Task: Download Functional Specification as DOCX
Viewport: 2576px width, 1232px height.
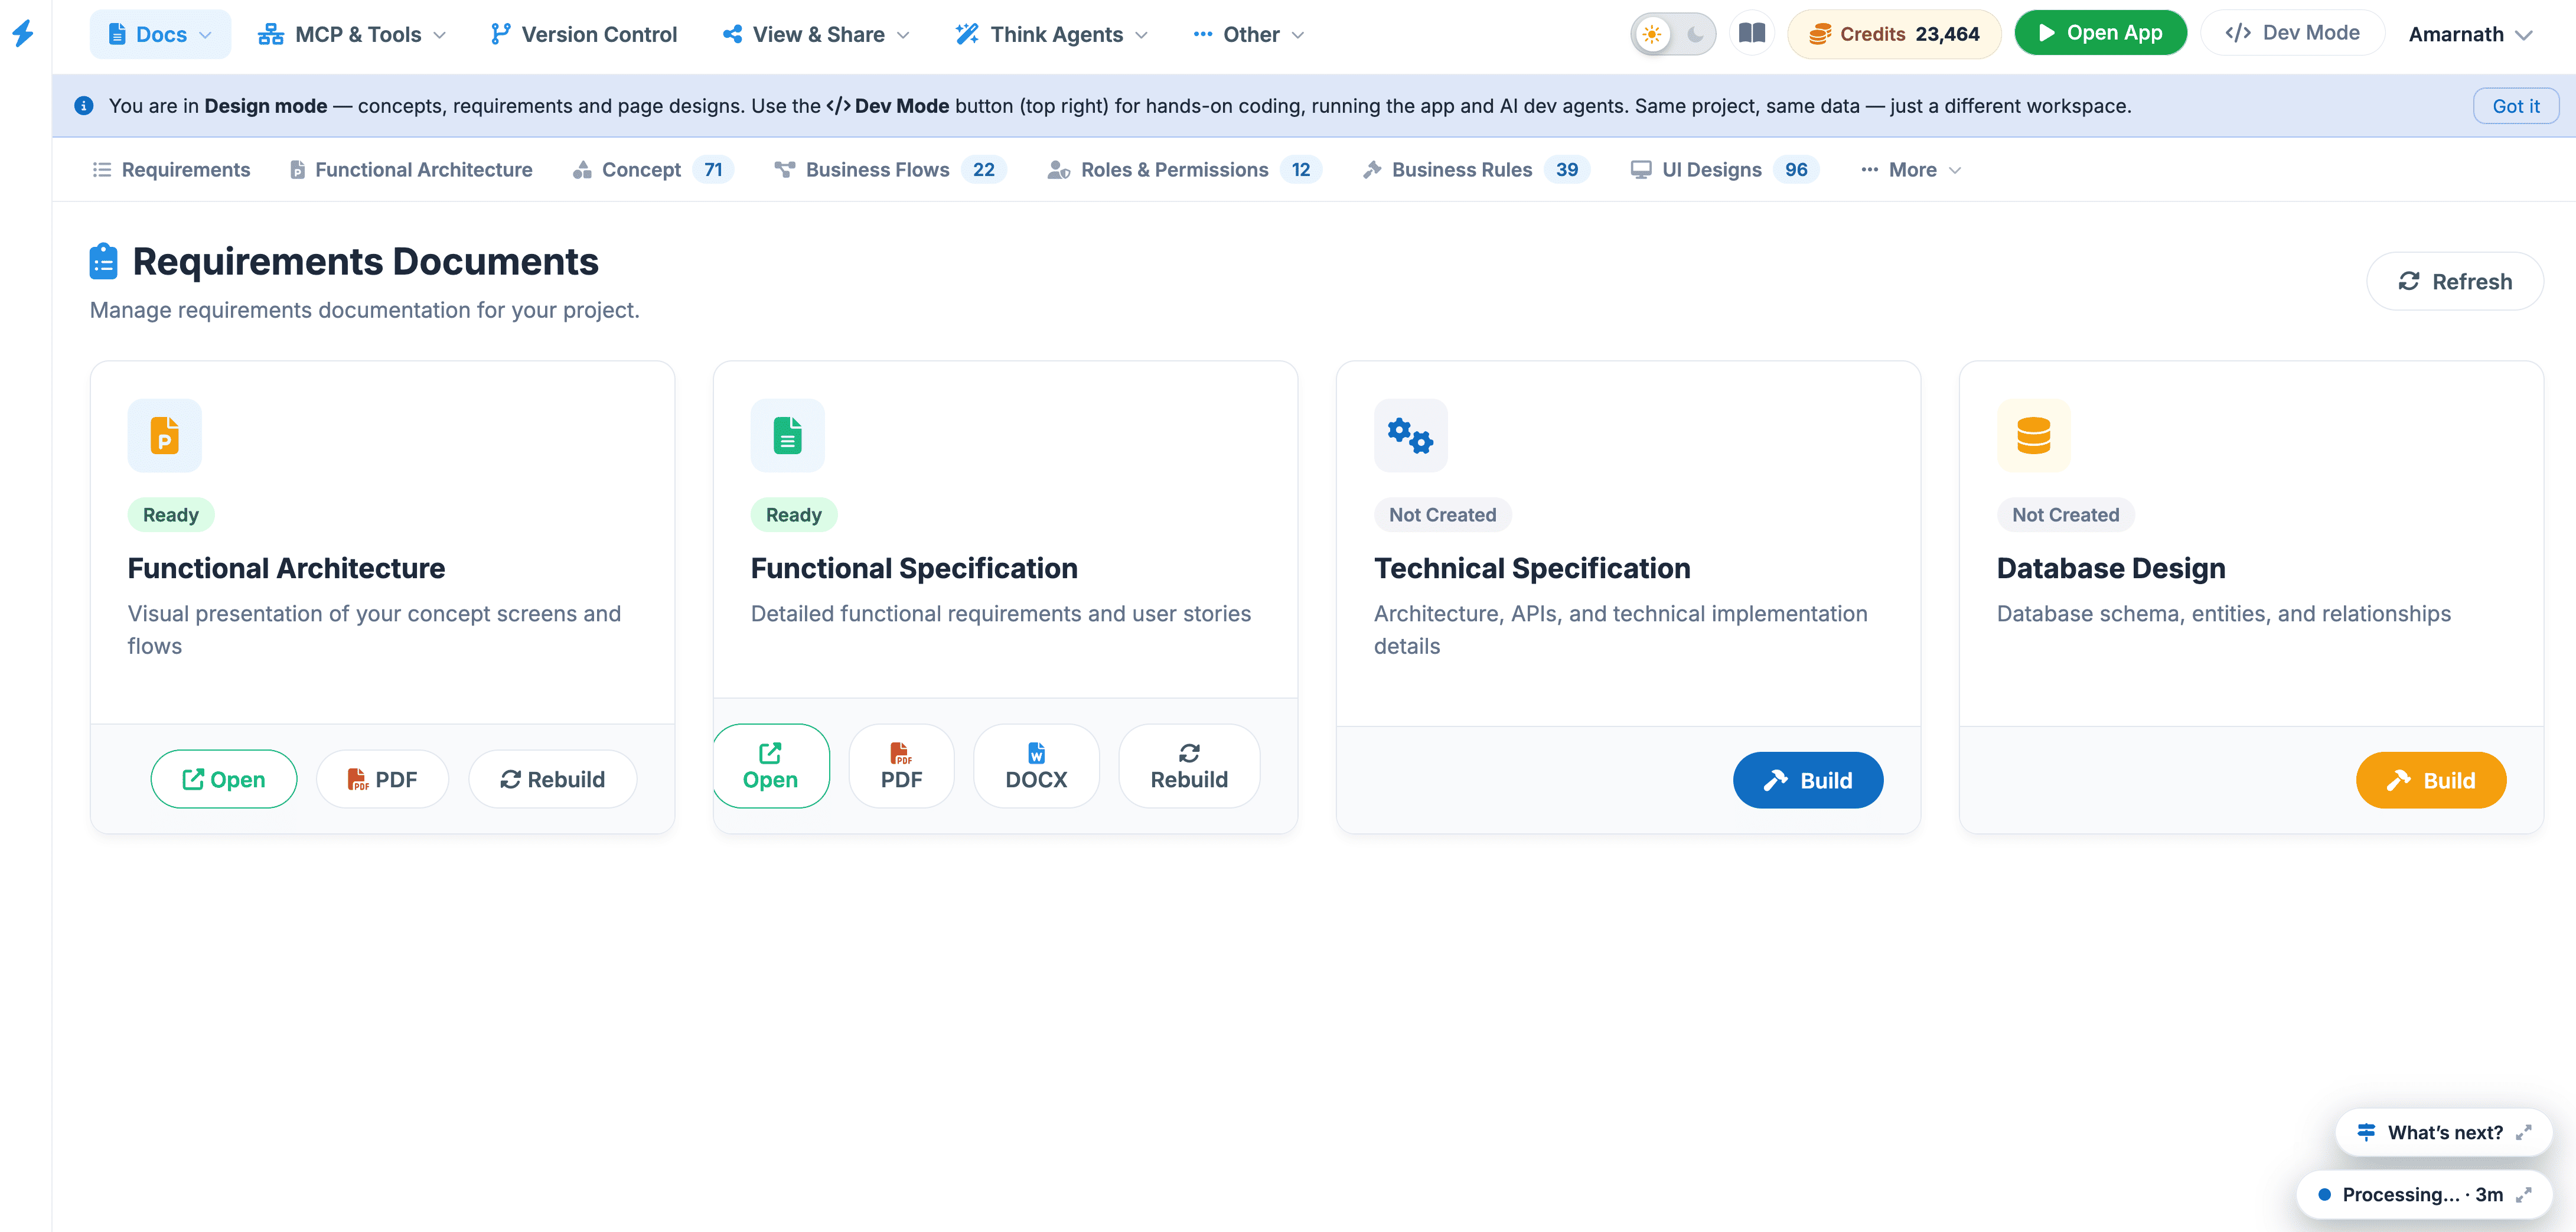Action: [x=1036, y=766]
